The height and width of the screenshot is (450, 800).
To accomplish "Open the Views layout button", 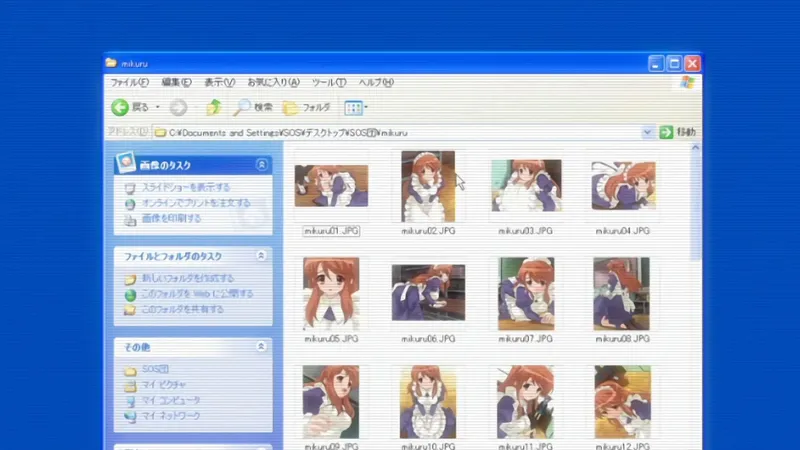I will coord(353,108).
